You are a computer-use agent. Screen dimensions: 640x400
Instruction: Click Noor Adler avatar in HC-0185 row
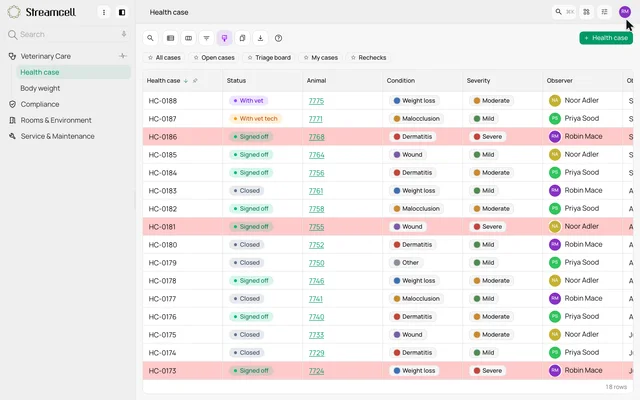554,155
